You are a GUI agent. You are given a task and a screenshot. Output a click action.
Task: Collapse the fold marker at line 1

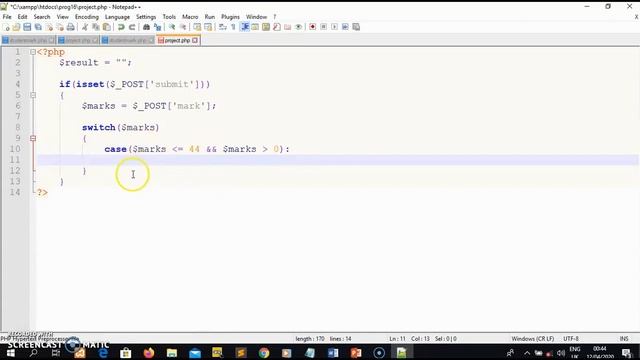(x=33, y=52)
